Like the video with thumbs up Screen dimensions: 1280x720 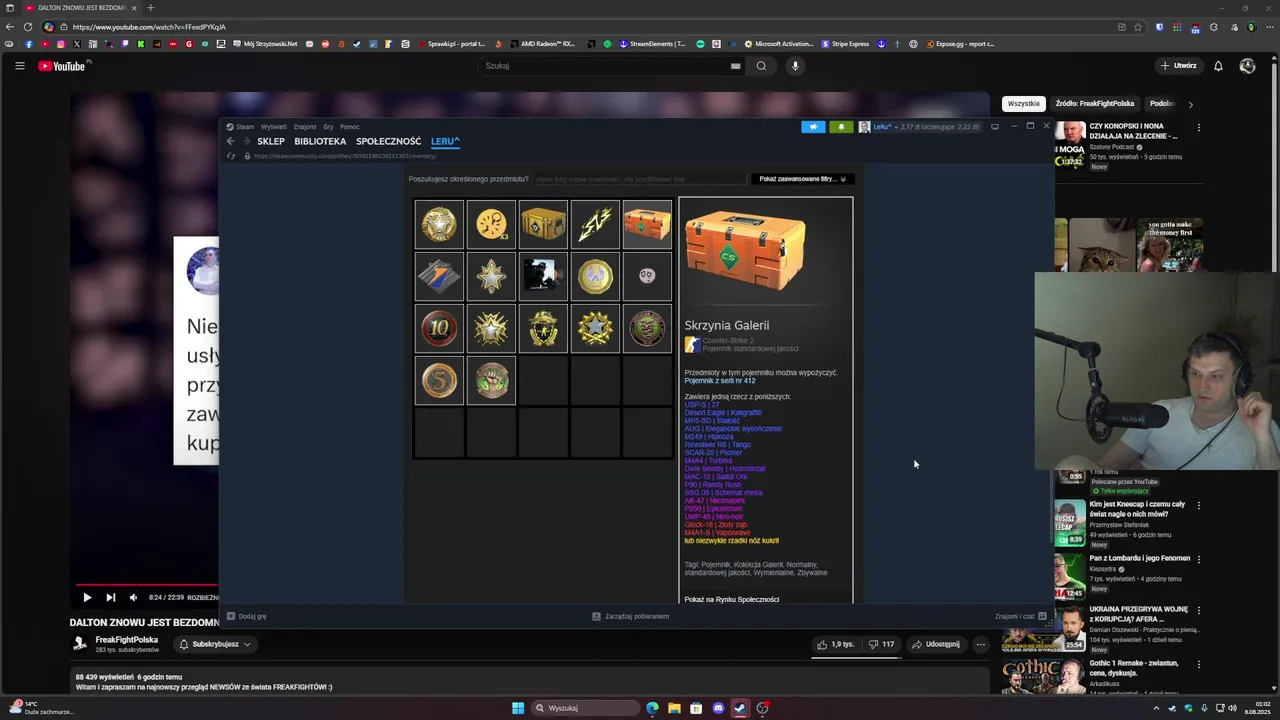[x=835, y=644]
